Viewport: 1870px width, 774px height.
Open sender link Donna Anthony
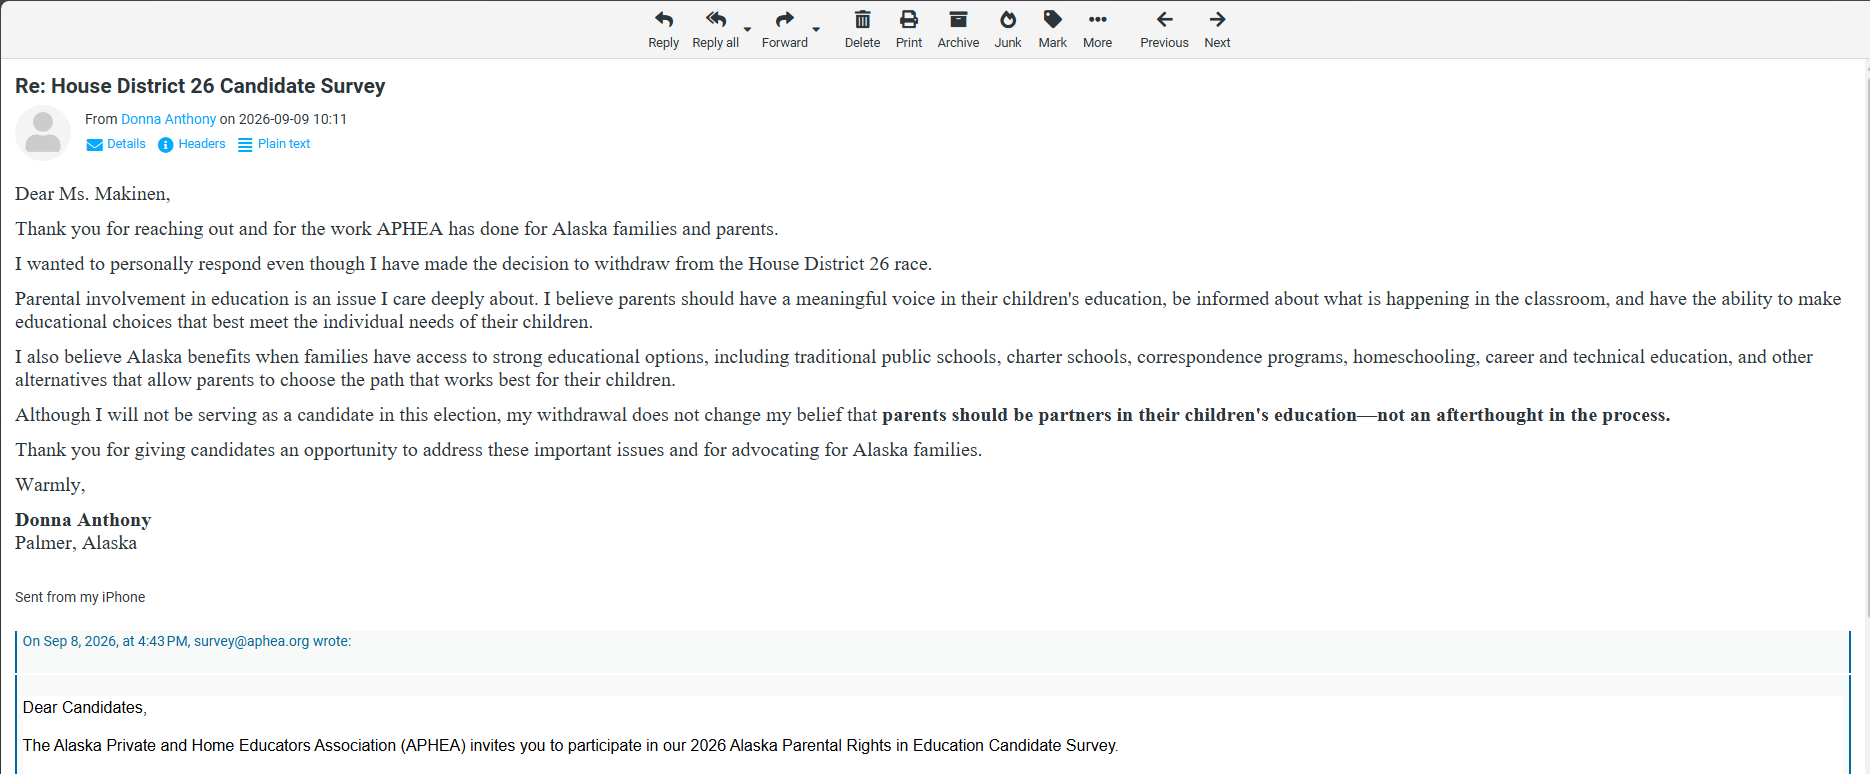coord(168,119)
